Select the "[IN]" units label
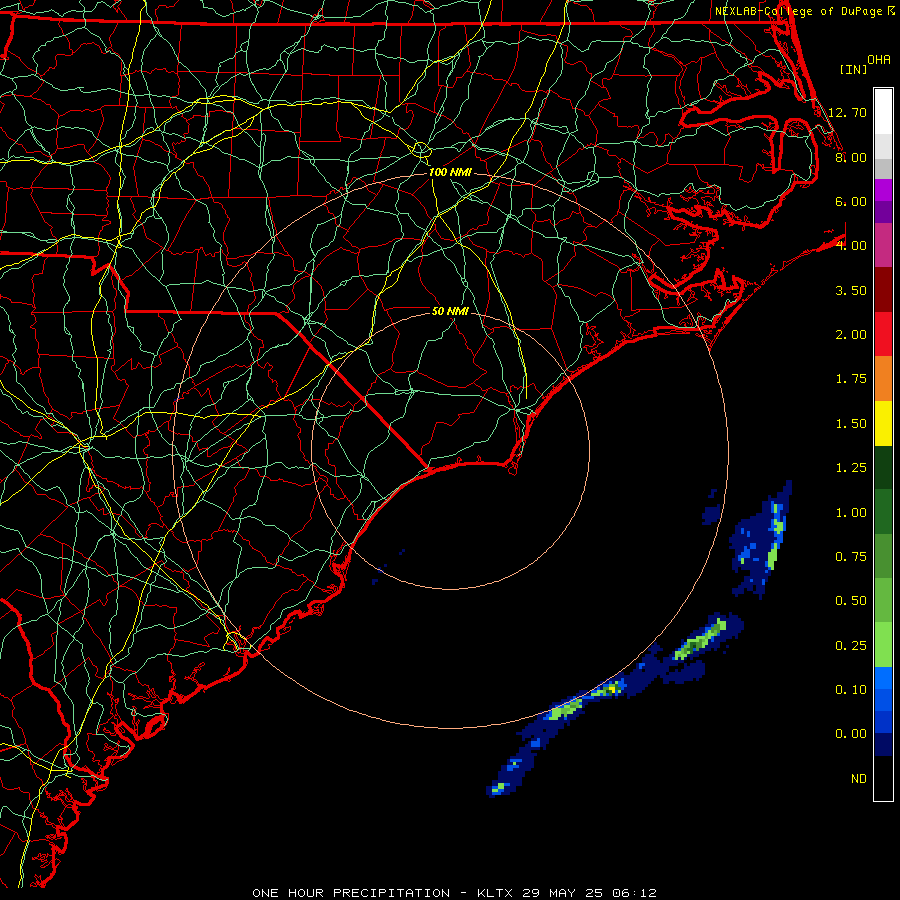Screen dimensions: 900x900 854,69
